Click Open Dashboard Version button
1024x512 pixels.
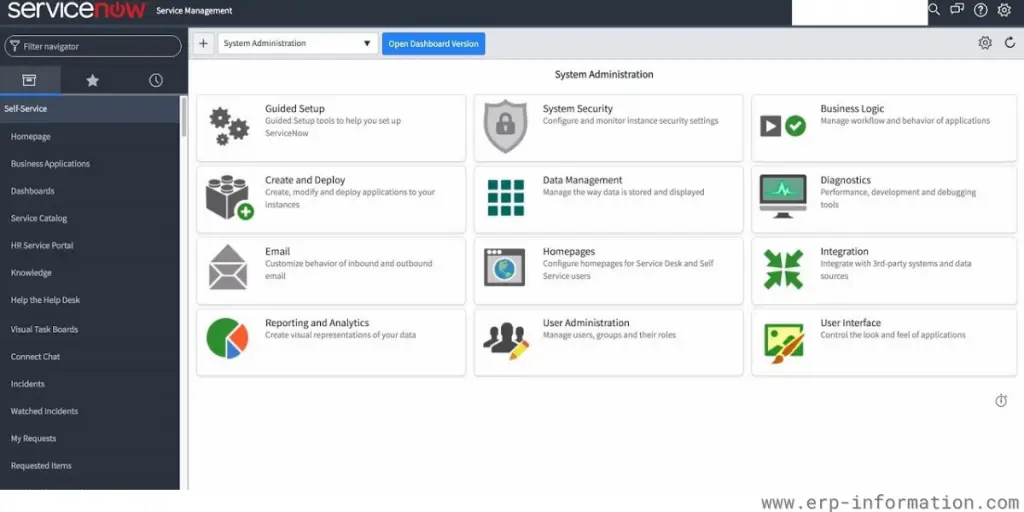433,44
